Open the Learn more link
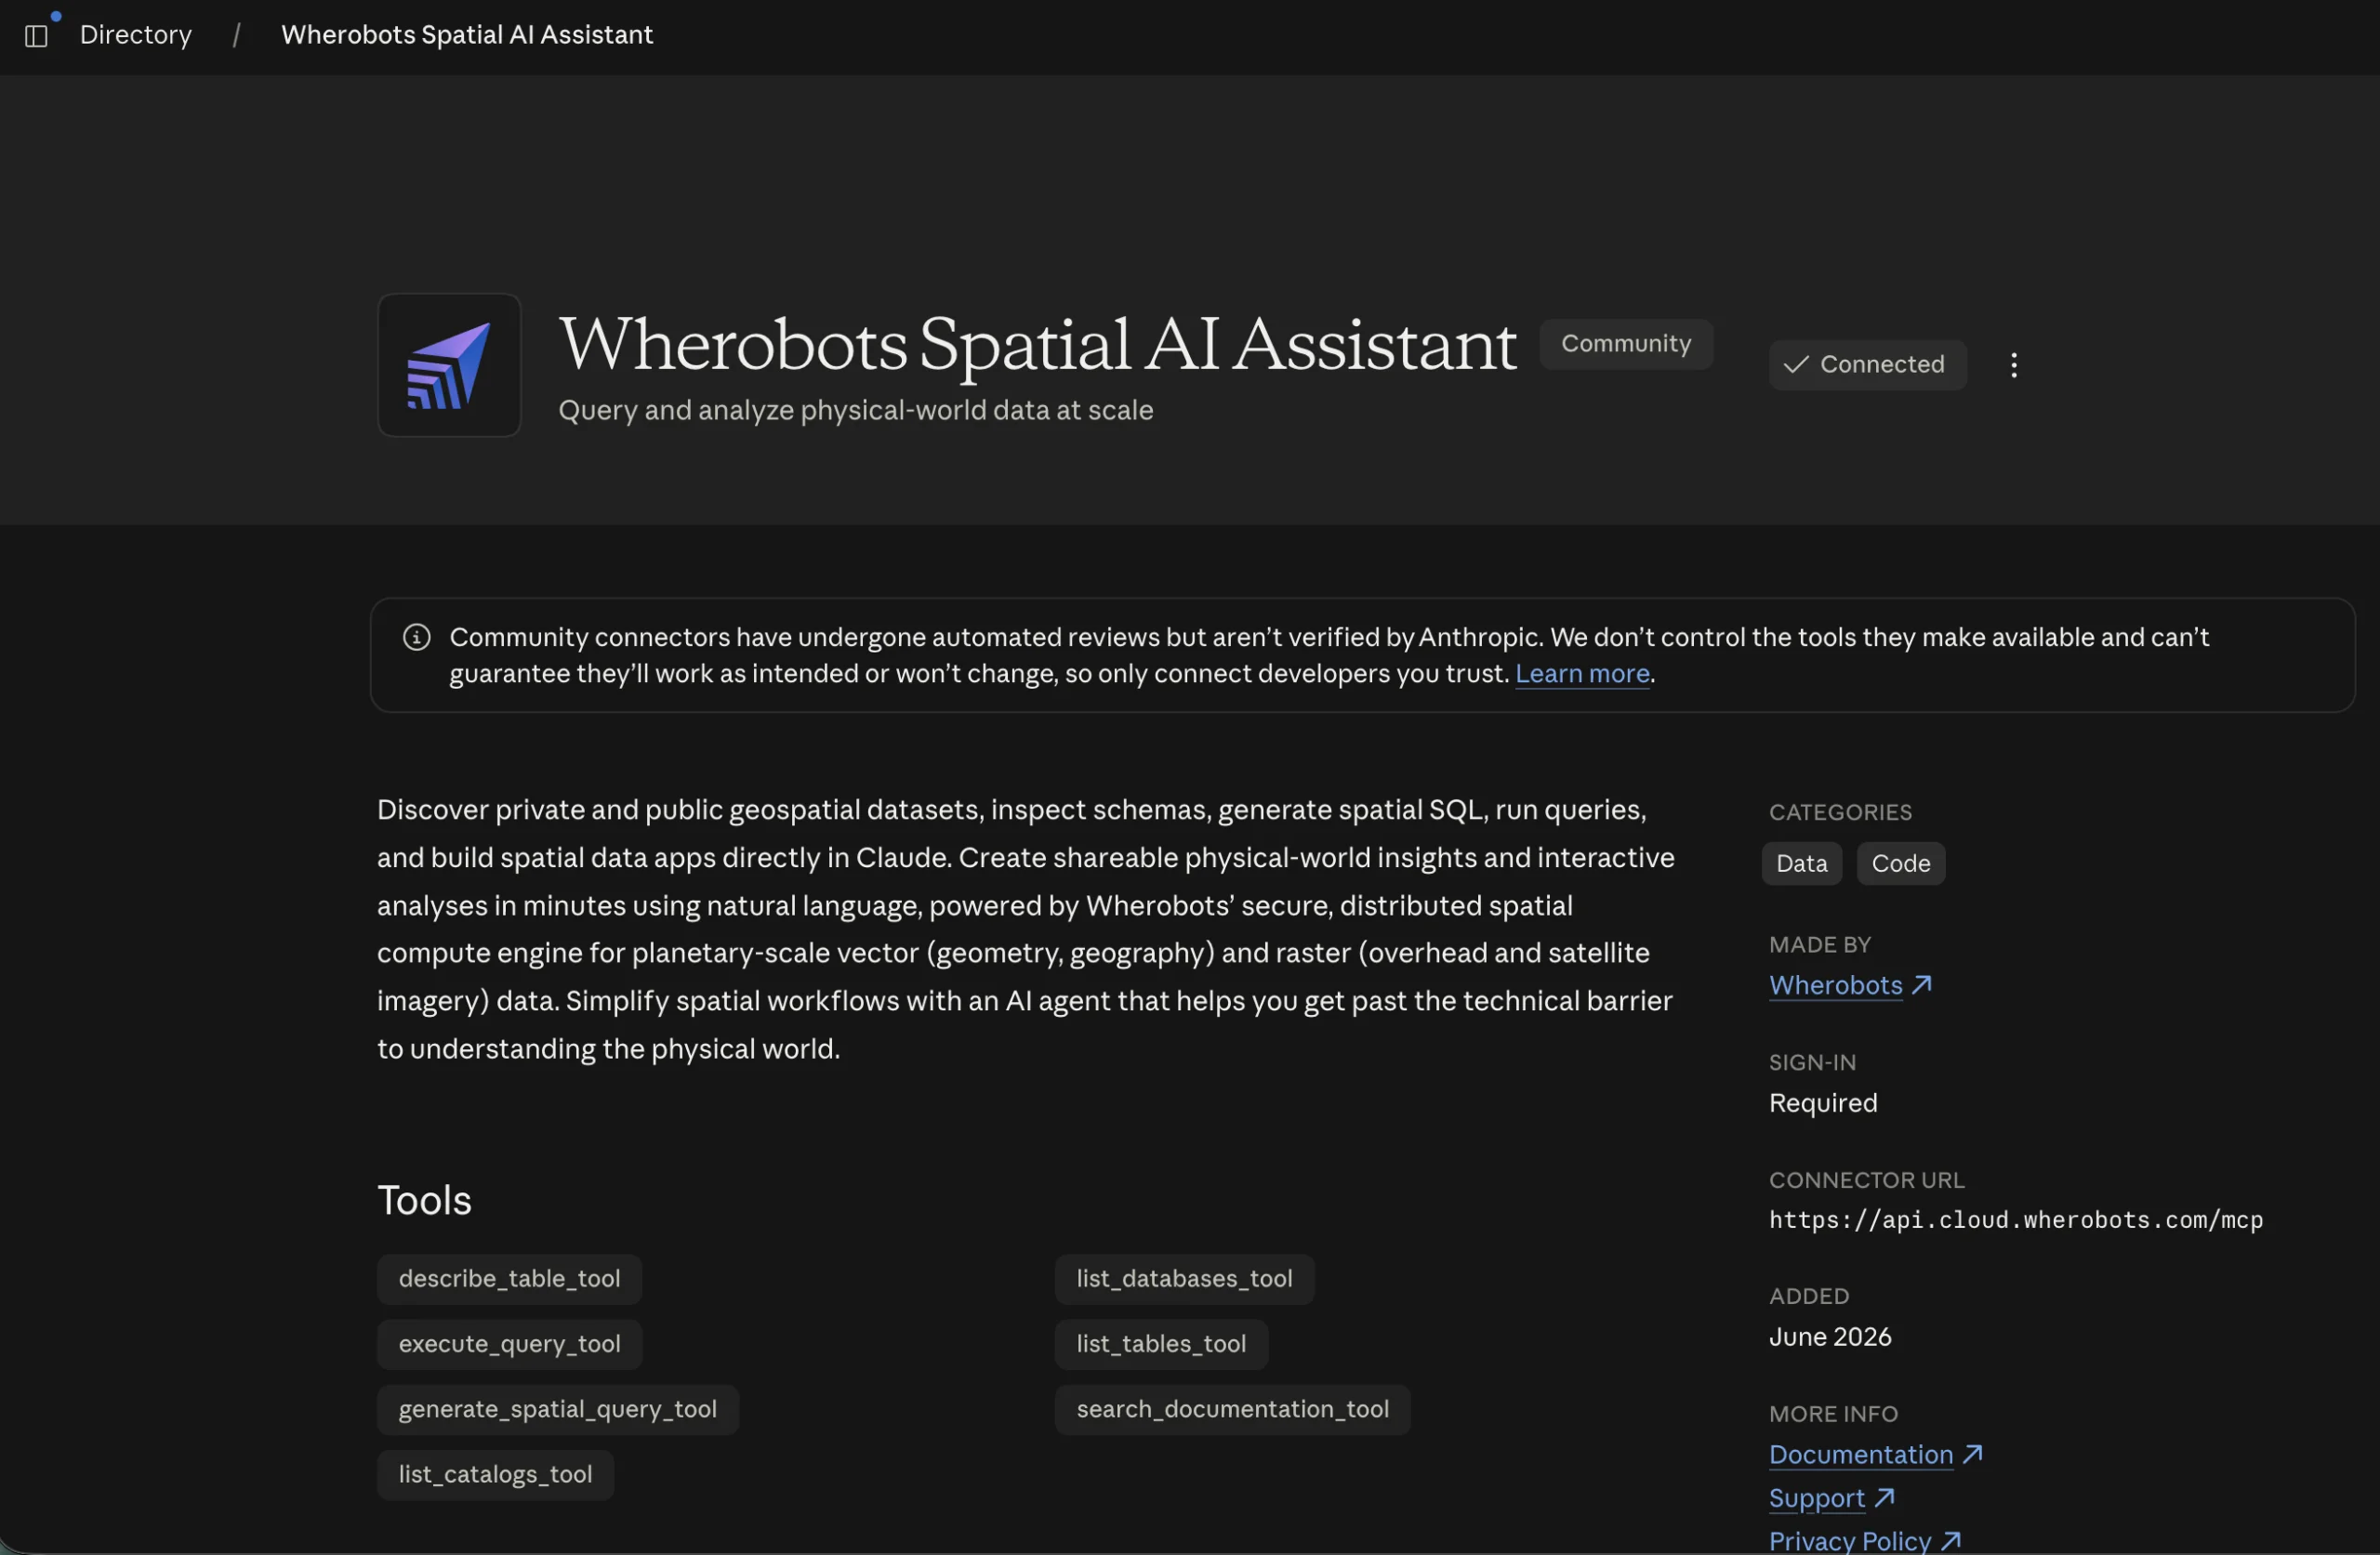Image resolution: width=2380 pixels, height=1555 pixels. click(1582, 674)
